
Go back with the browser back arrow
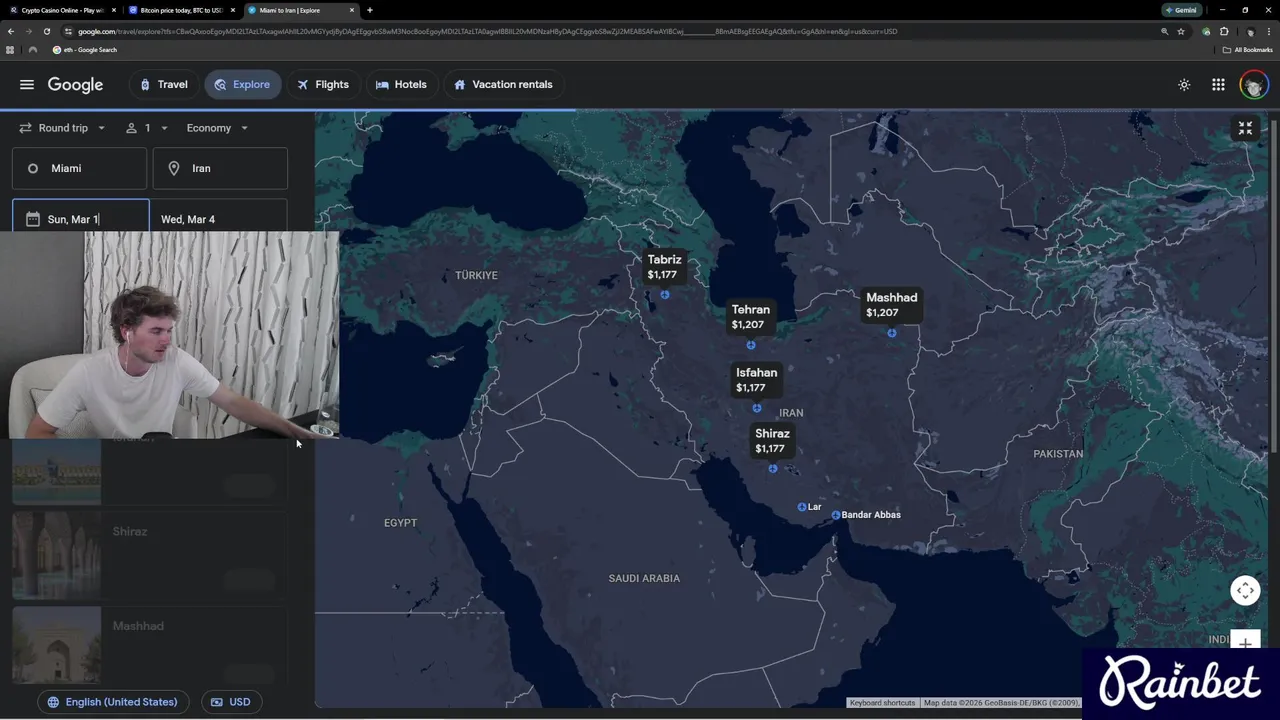coord(11,31)
